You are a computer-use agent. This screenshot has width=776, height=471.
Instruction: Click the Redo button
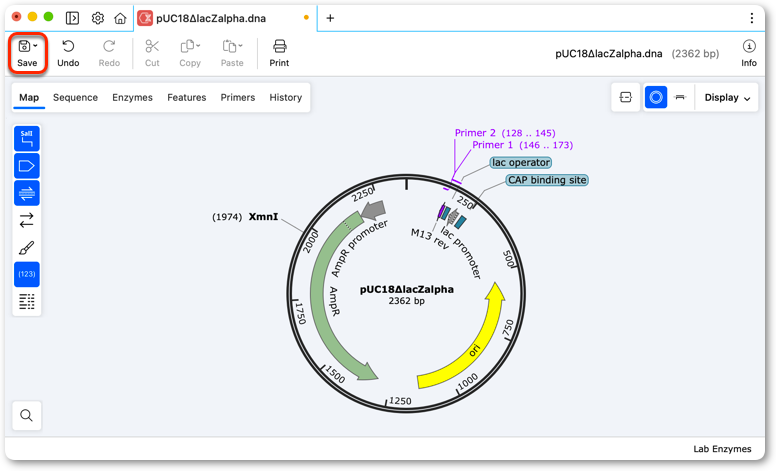(x=109, y=53)
